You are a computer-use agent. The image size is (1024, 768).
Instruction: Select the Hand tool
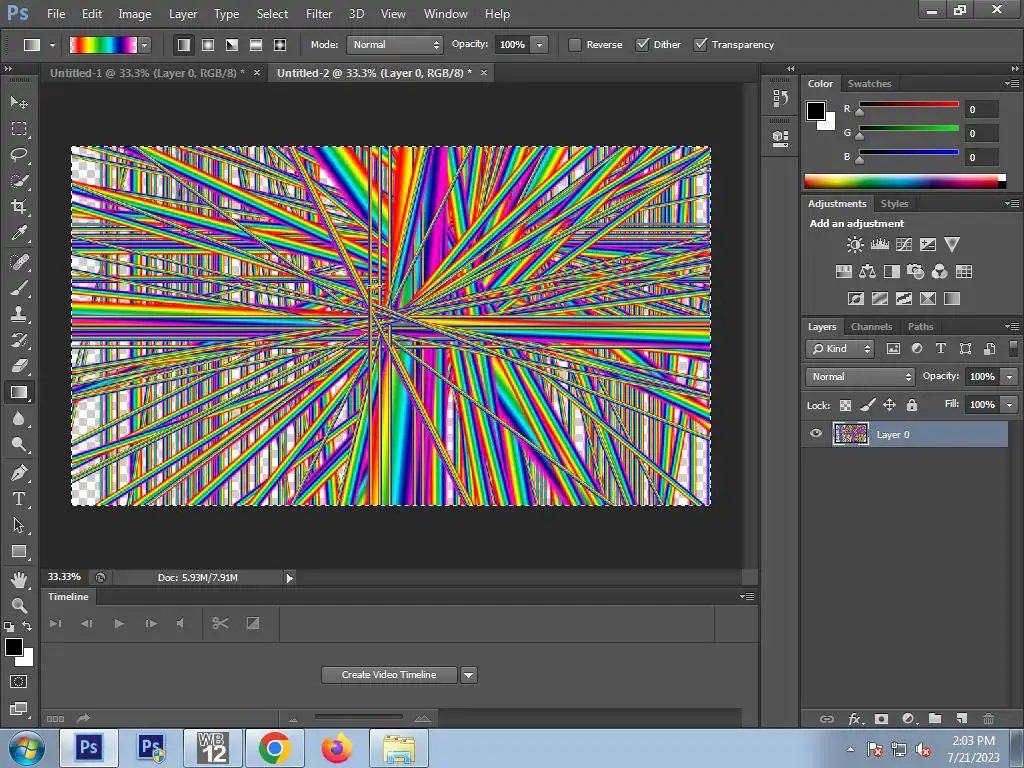(19, 579)
